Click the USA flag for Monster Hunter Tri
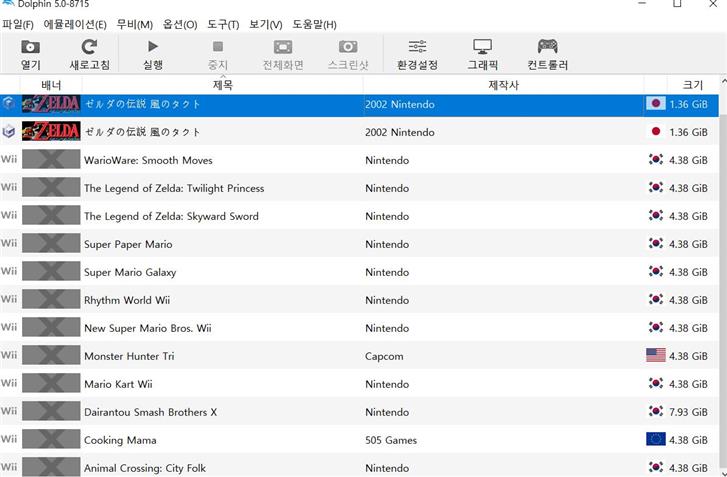Screen dimensions: 727x477 click(656, 355)
